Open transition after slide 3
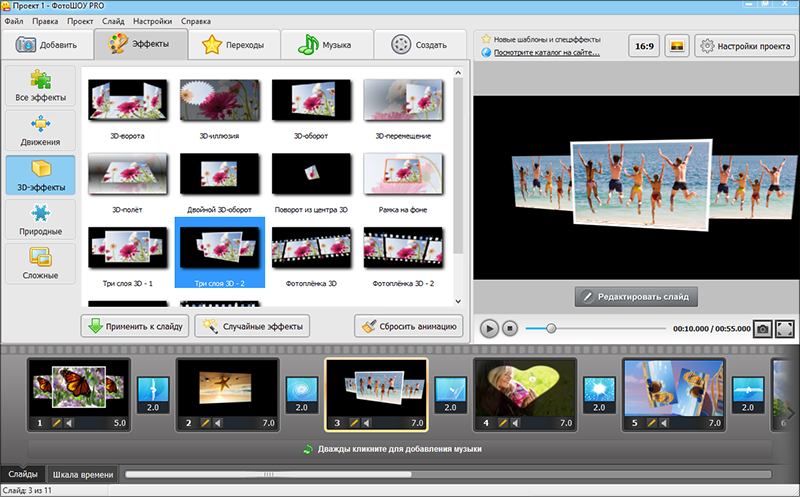This screenshot has width=800, height=497. click(451, 395)
